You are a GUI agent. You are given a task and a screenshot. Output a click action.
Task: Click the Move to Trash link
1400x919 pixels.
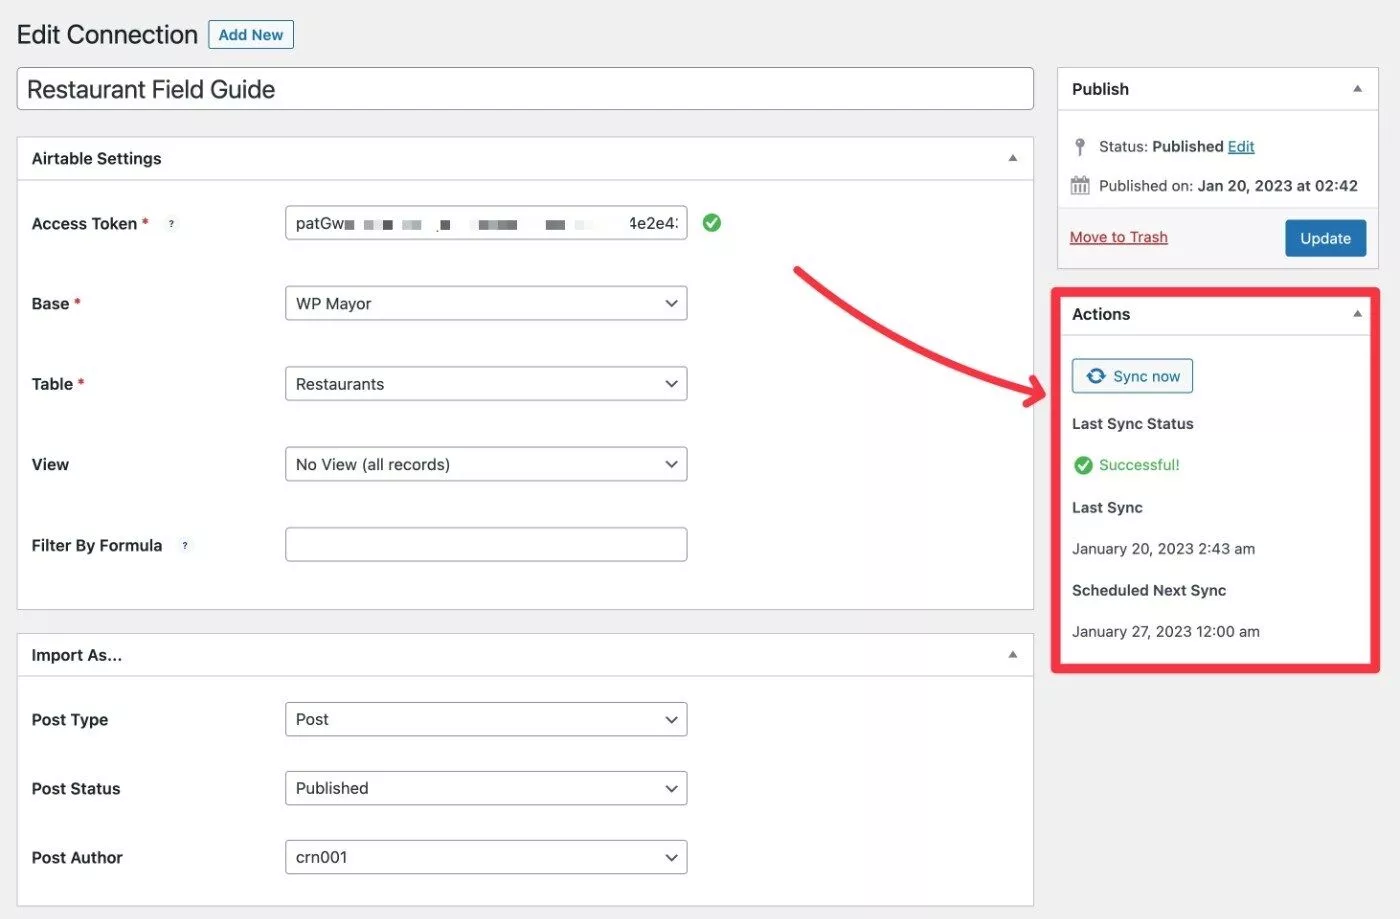pyautogui.click(x=1118, y=237)
